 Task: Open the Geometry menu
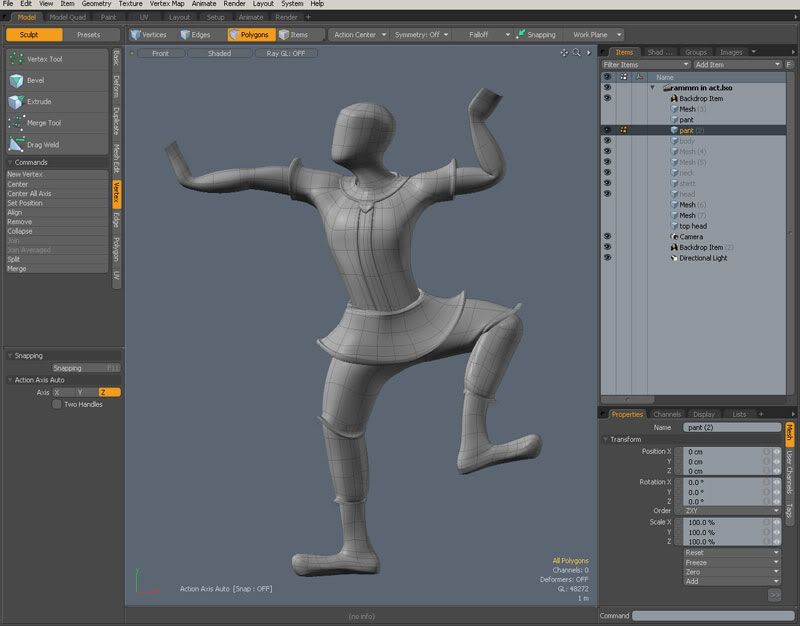(96, 4)
